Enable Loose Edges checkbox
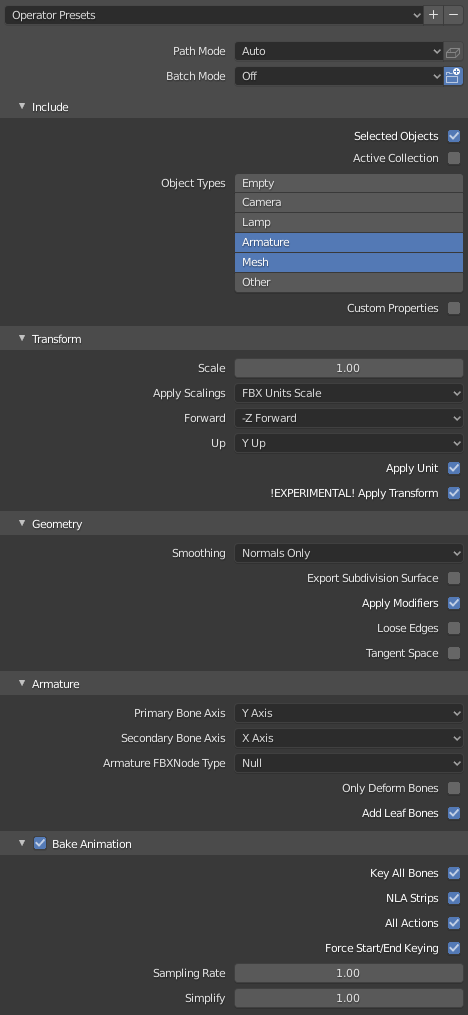Image resolution: width=468 pixels, height=1015 pixels. click(x=454, y=628)
